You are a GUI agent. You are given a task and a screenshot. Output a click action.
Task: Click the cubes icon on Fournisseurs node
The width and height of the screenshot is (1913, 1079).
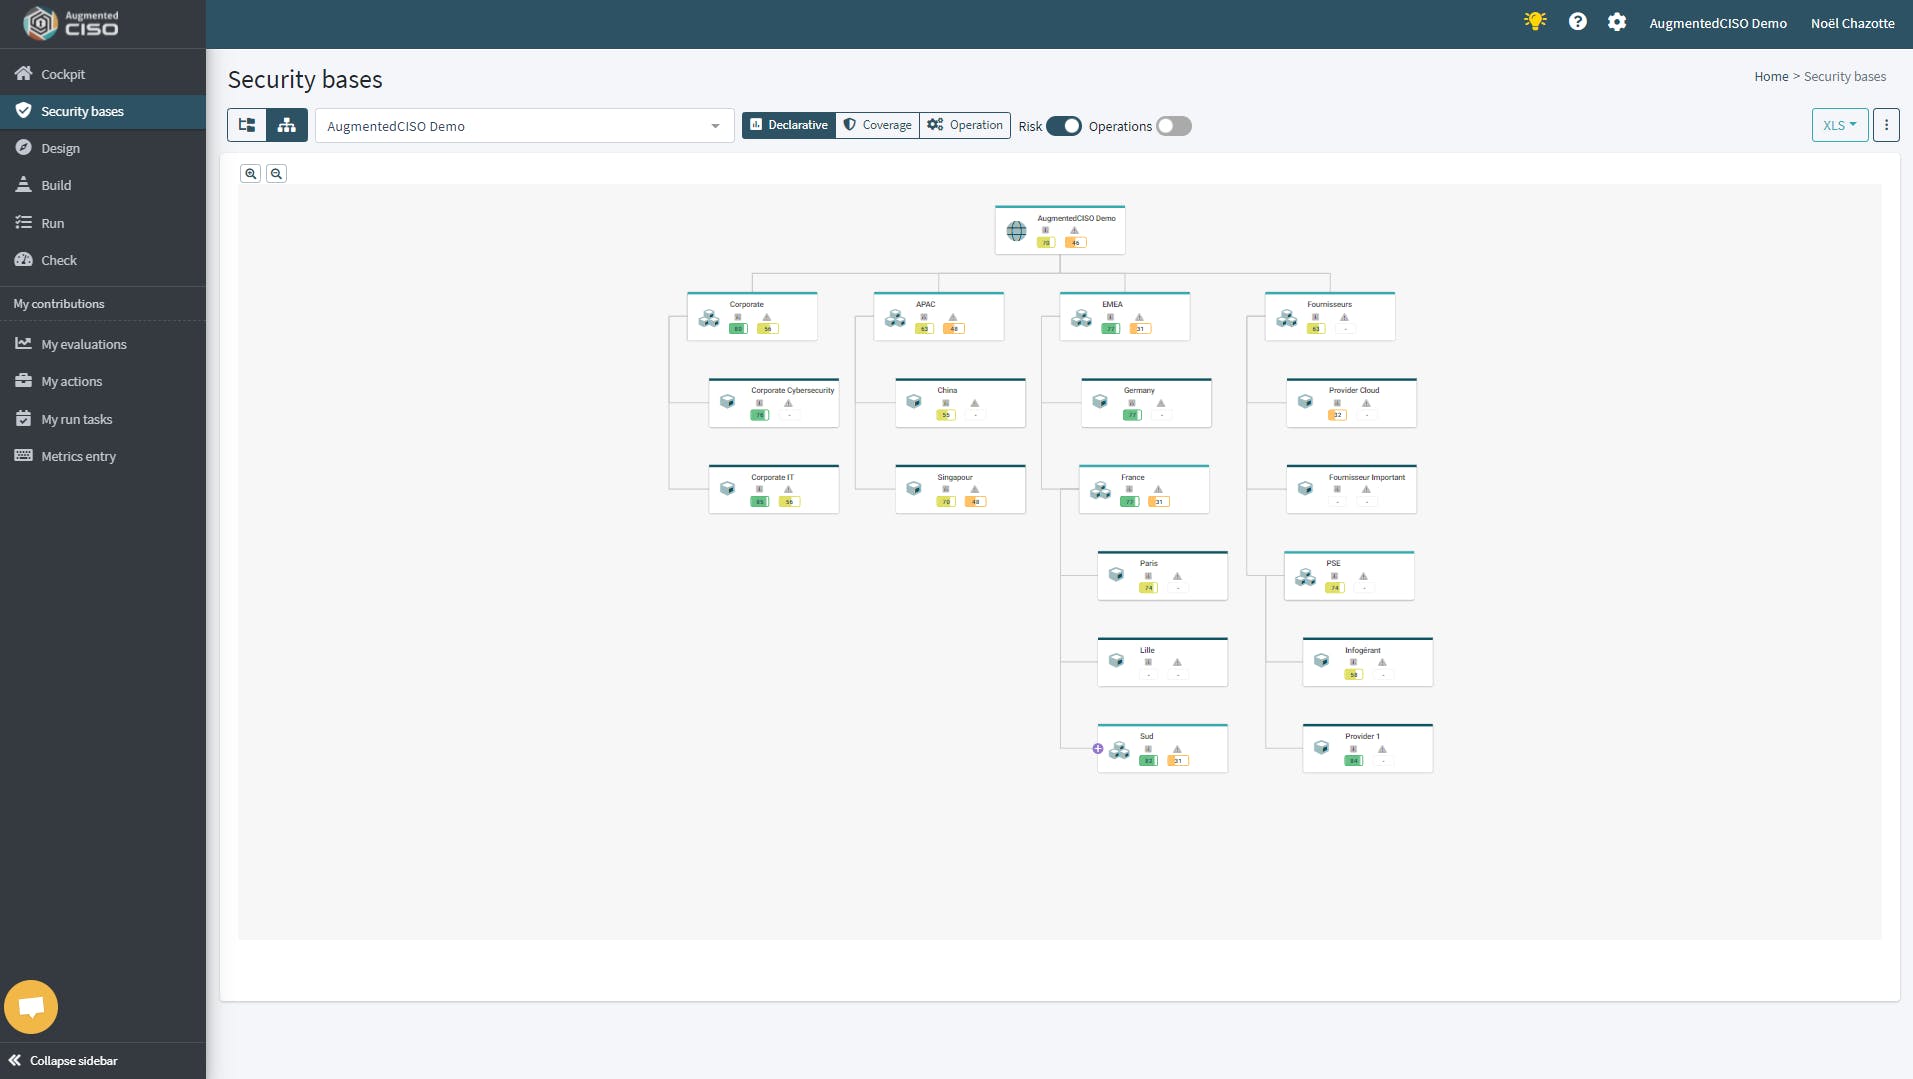[x=1287, y=318]
